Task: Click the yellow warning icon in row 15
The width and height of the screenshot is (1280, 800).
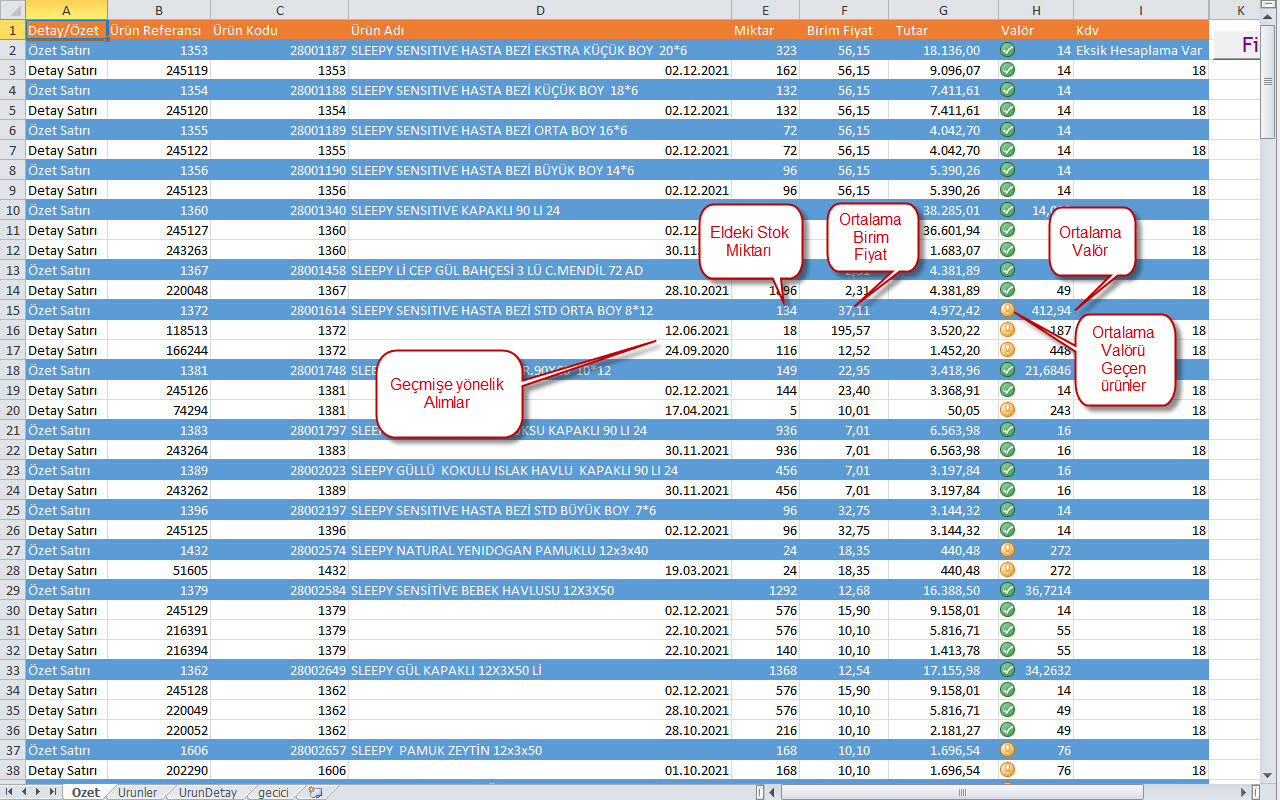Action: point(1007,310)
